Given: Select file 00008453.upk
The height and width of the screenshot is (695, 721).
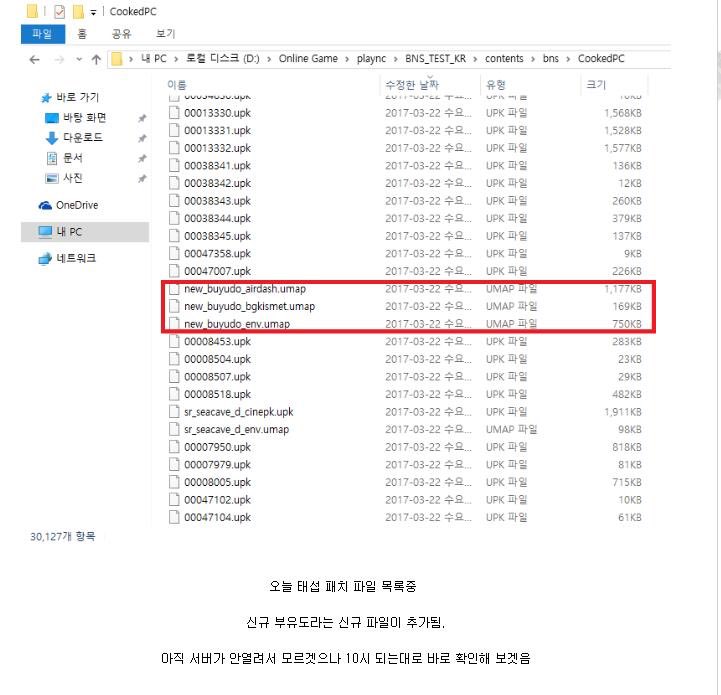Looking at the screenshot, I should click(217, 341).
